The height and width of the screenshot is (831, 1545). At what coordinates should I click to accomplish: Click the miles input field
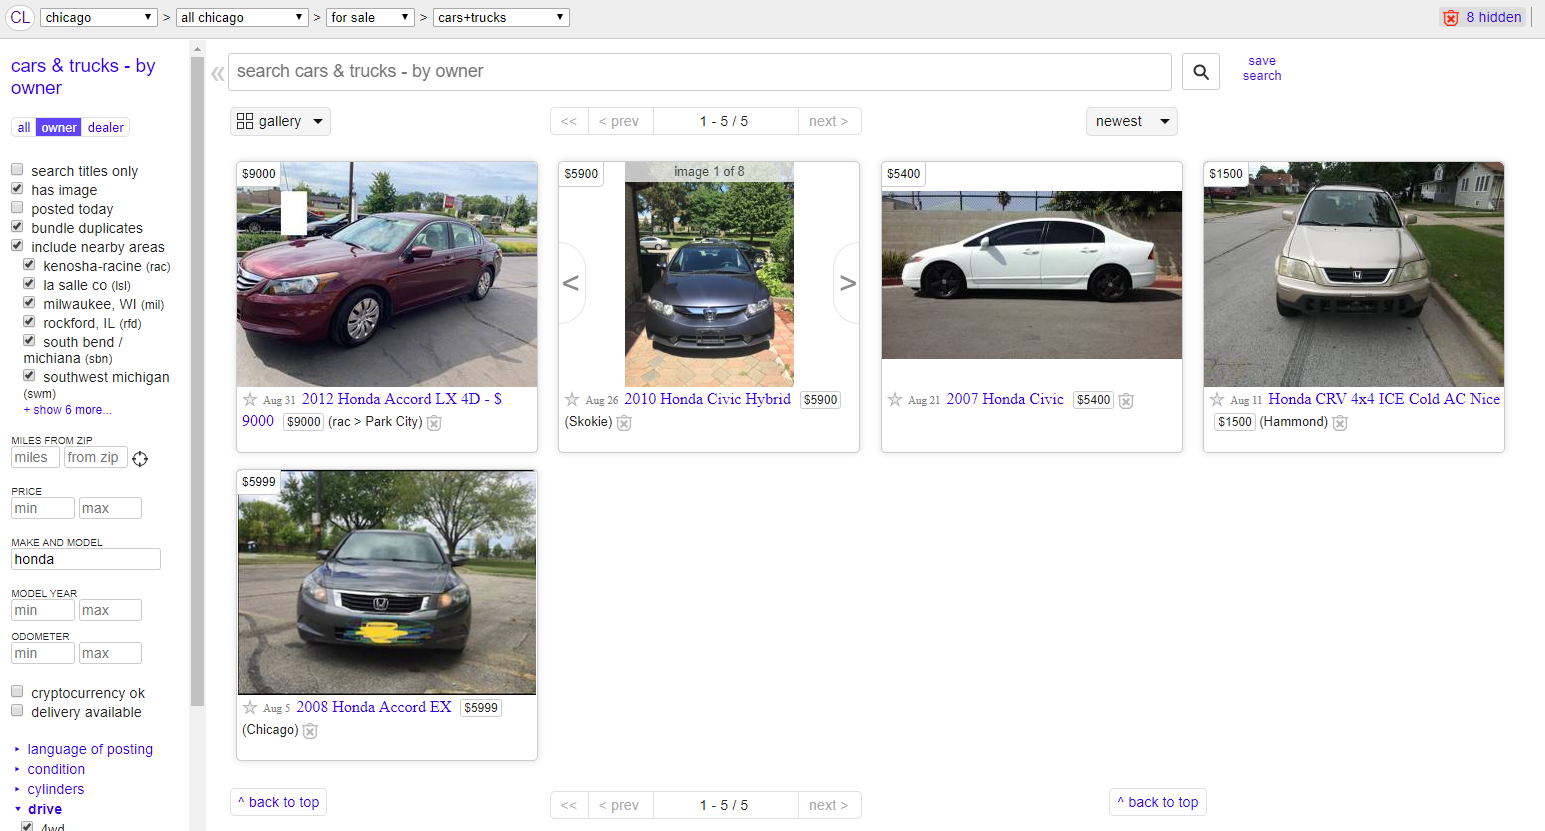click(35, 457)
